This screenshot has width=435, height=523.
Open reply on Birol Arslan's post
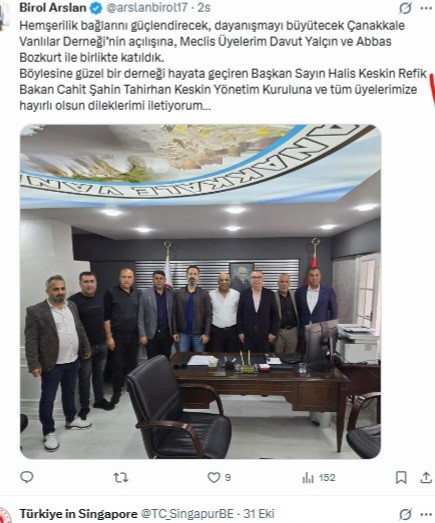(x=27, y=477)
